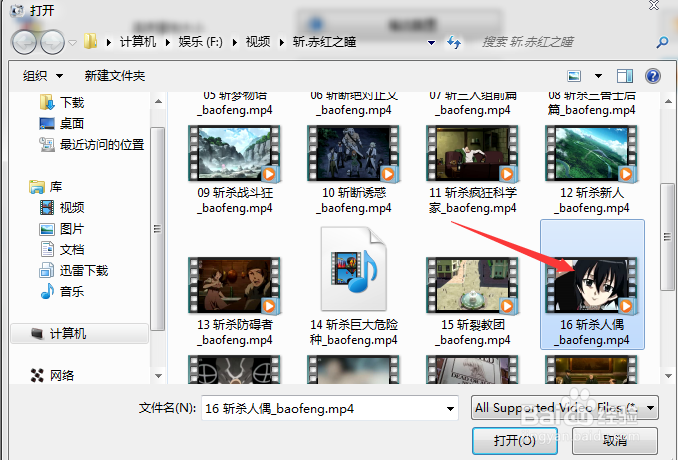Viewport: 678px width, 460px height.
Task: Open help with the question mark icon
Action: pos(653,77)
